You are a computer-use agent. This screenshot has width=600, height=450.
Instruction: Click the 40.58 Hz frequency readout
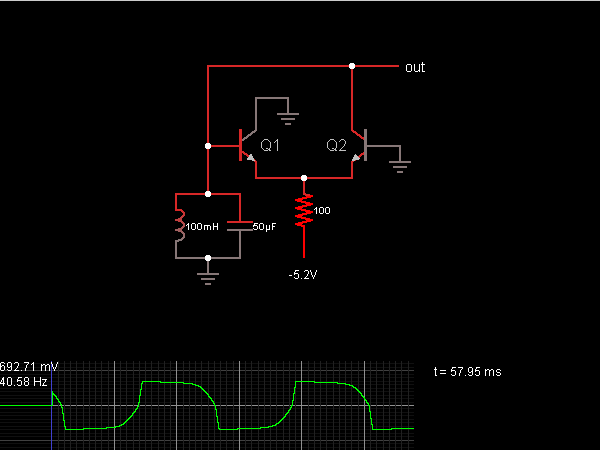23,382
